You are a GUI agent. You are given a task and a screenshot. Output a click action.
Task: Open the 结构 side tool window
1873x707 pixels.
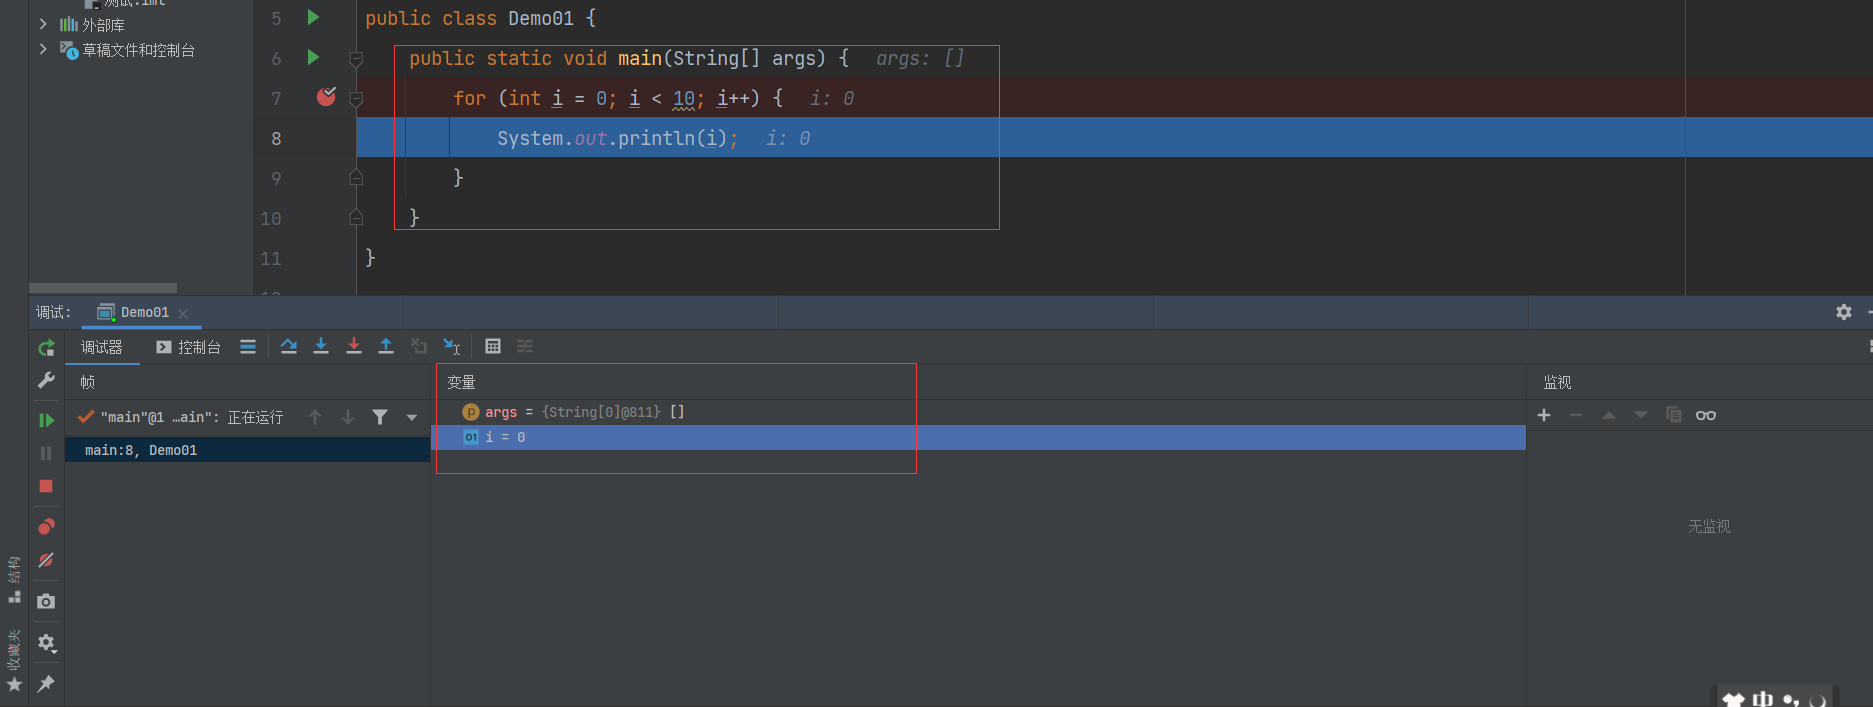(x=14, y=579)
